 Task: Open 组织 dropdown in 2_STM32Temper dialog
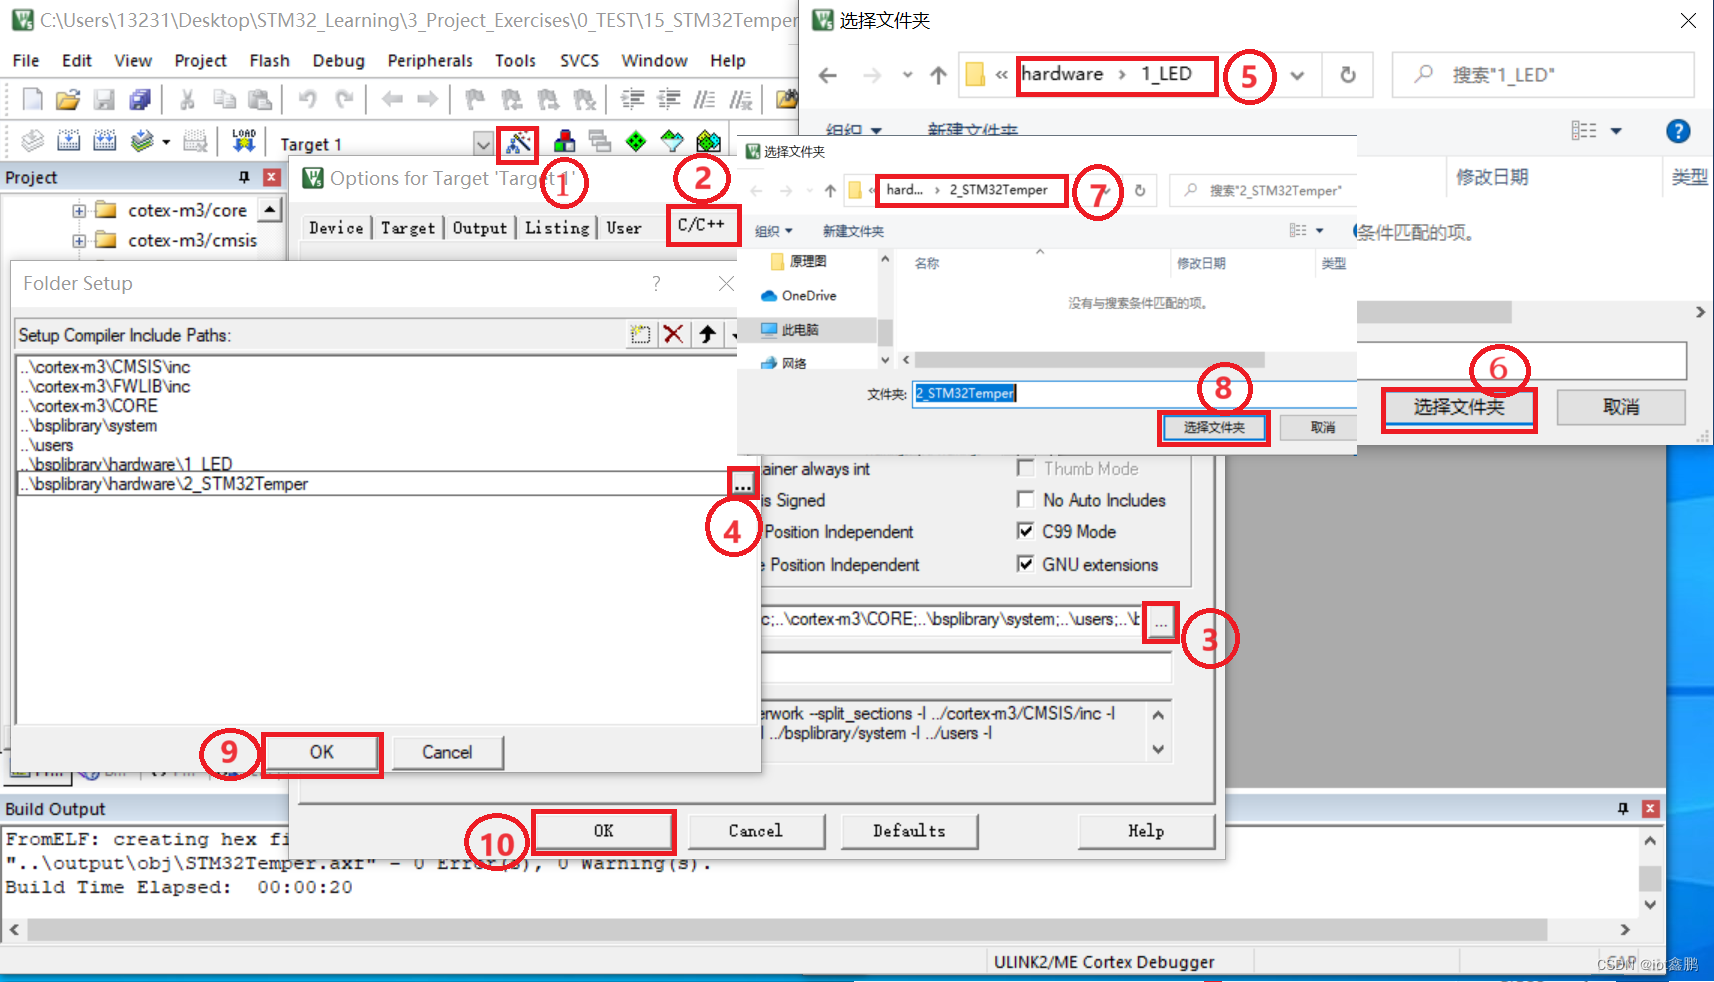[x=774, y=231]
